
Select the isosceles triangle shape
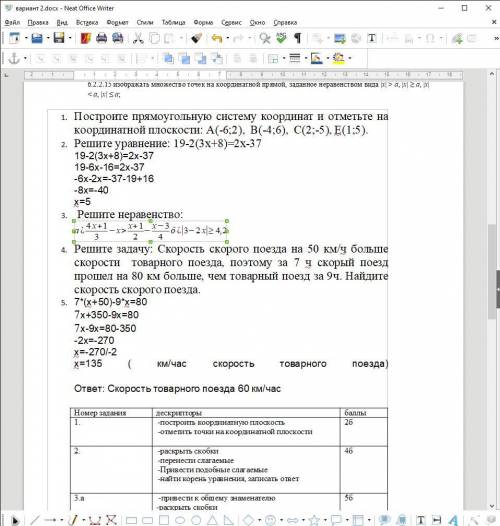pos(213,520)
